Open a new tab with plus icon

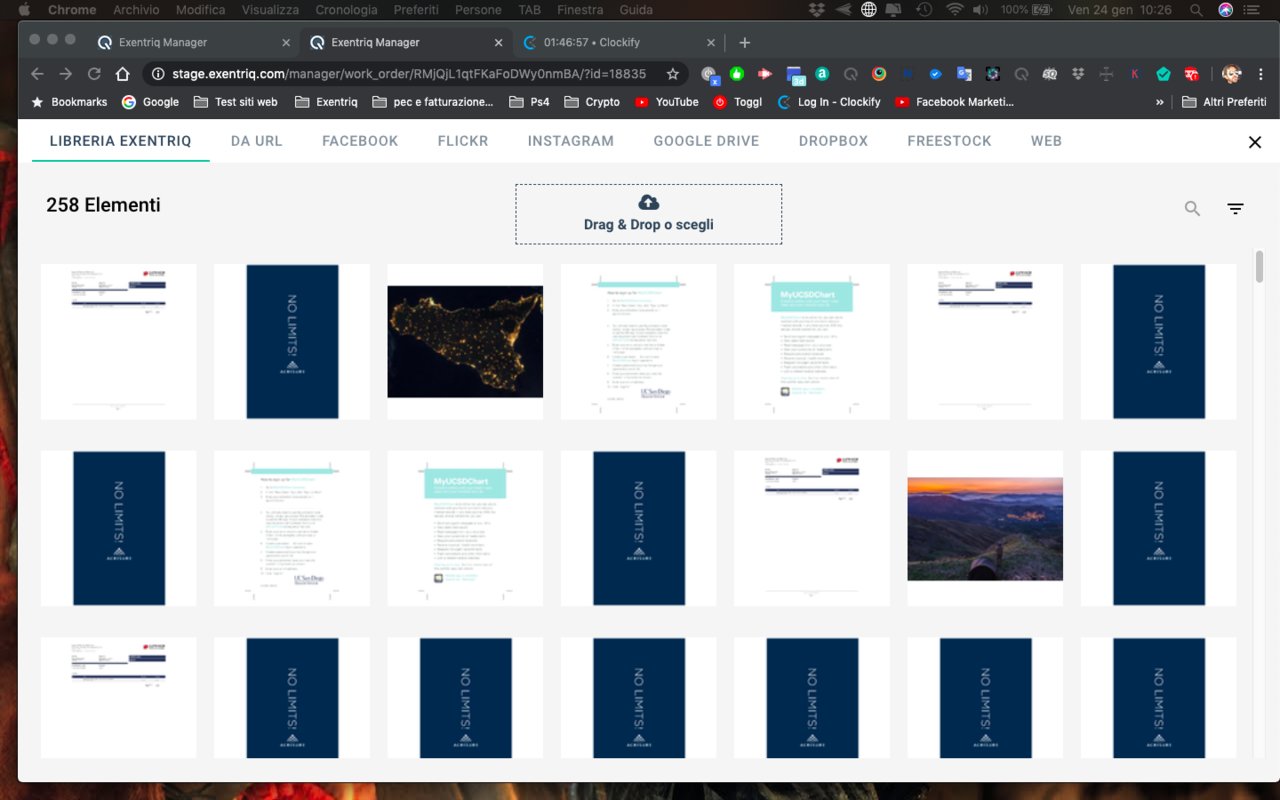[744, 43]
